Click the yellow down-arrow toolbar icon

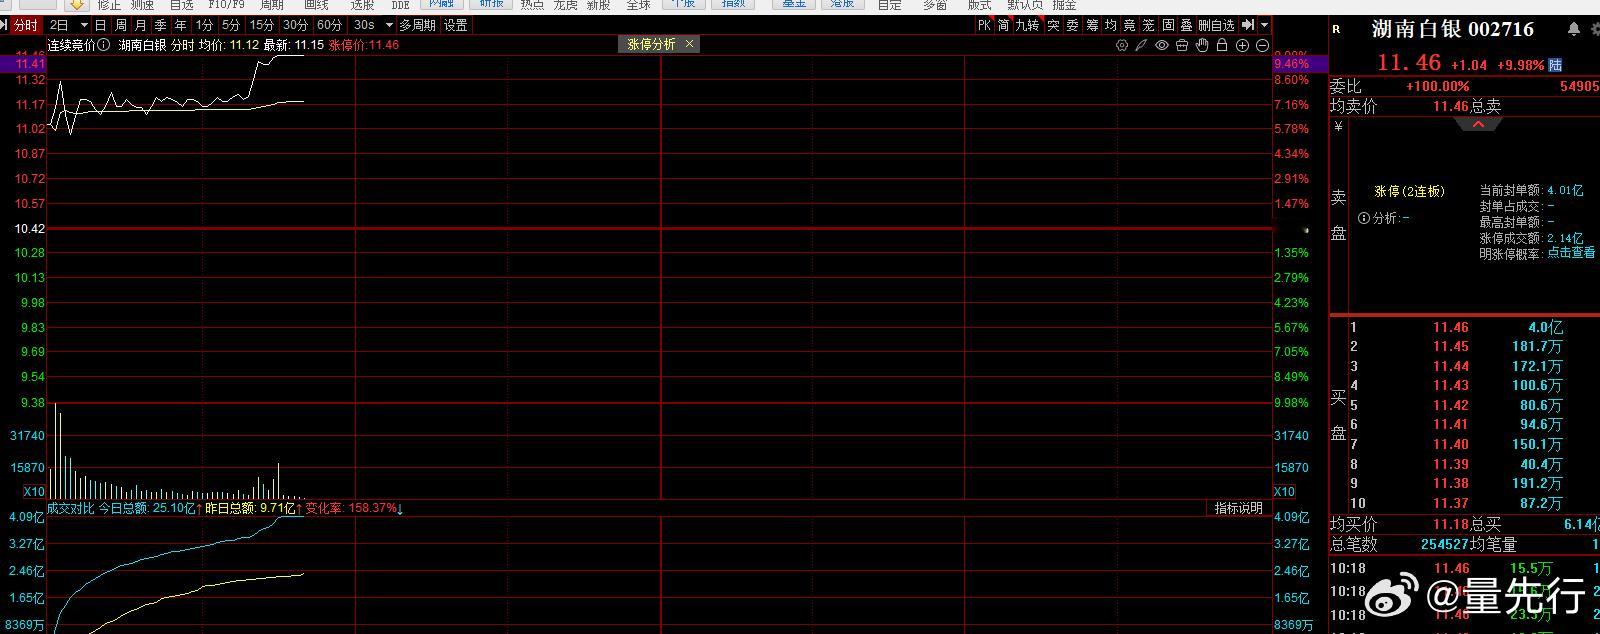76,5
